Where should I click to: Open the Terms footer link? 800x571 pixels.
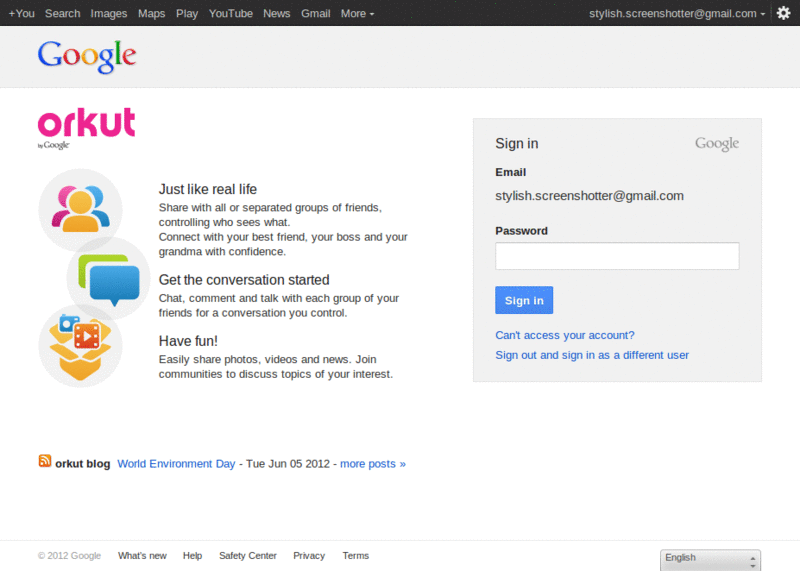356,556
